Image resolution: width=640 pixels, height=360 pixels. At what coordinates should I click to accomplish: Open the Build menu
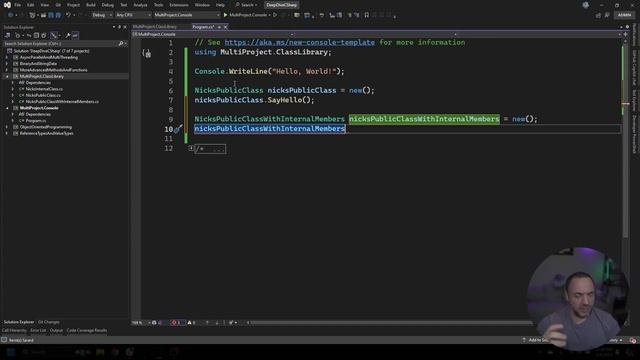[x=91, y=5]
